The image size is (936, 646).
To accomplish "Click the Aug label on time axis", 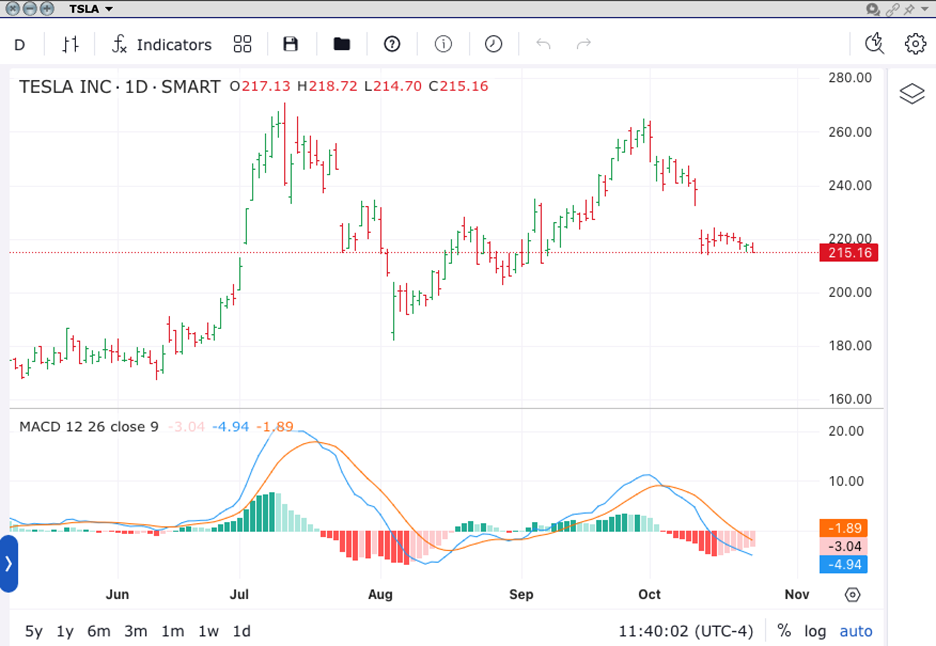I will [x=380, y=595].
